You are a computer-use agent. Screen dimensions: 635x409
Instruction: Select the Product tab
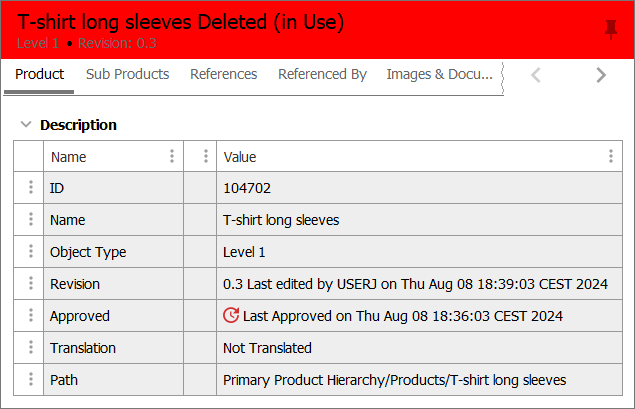40,74
